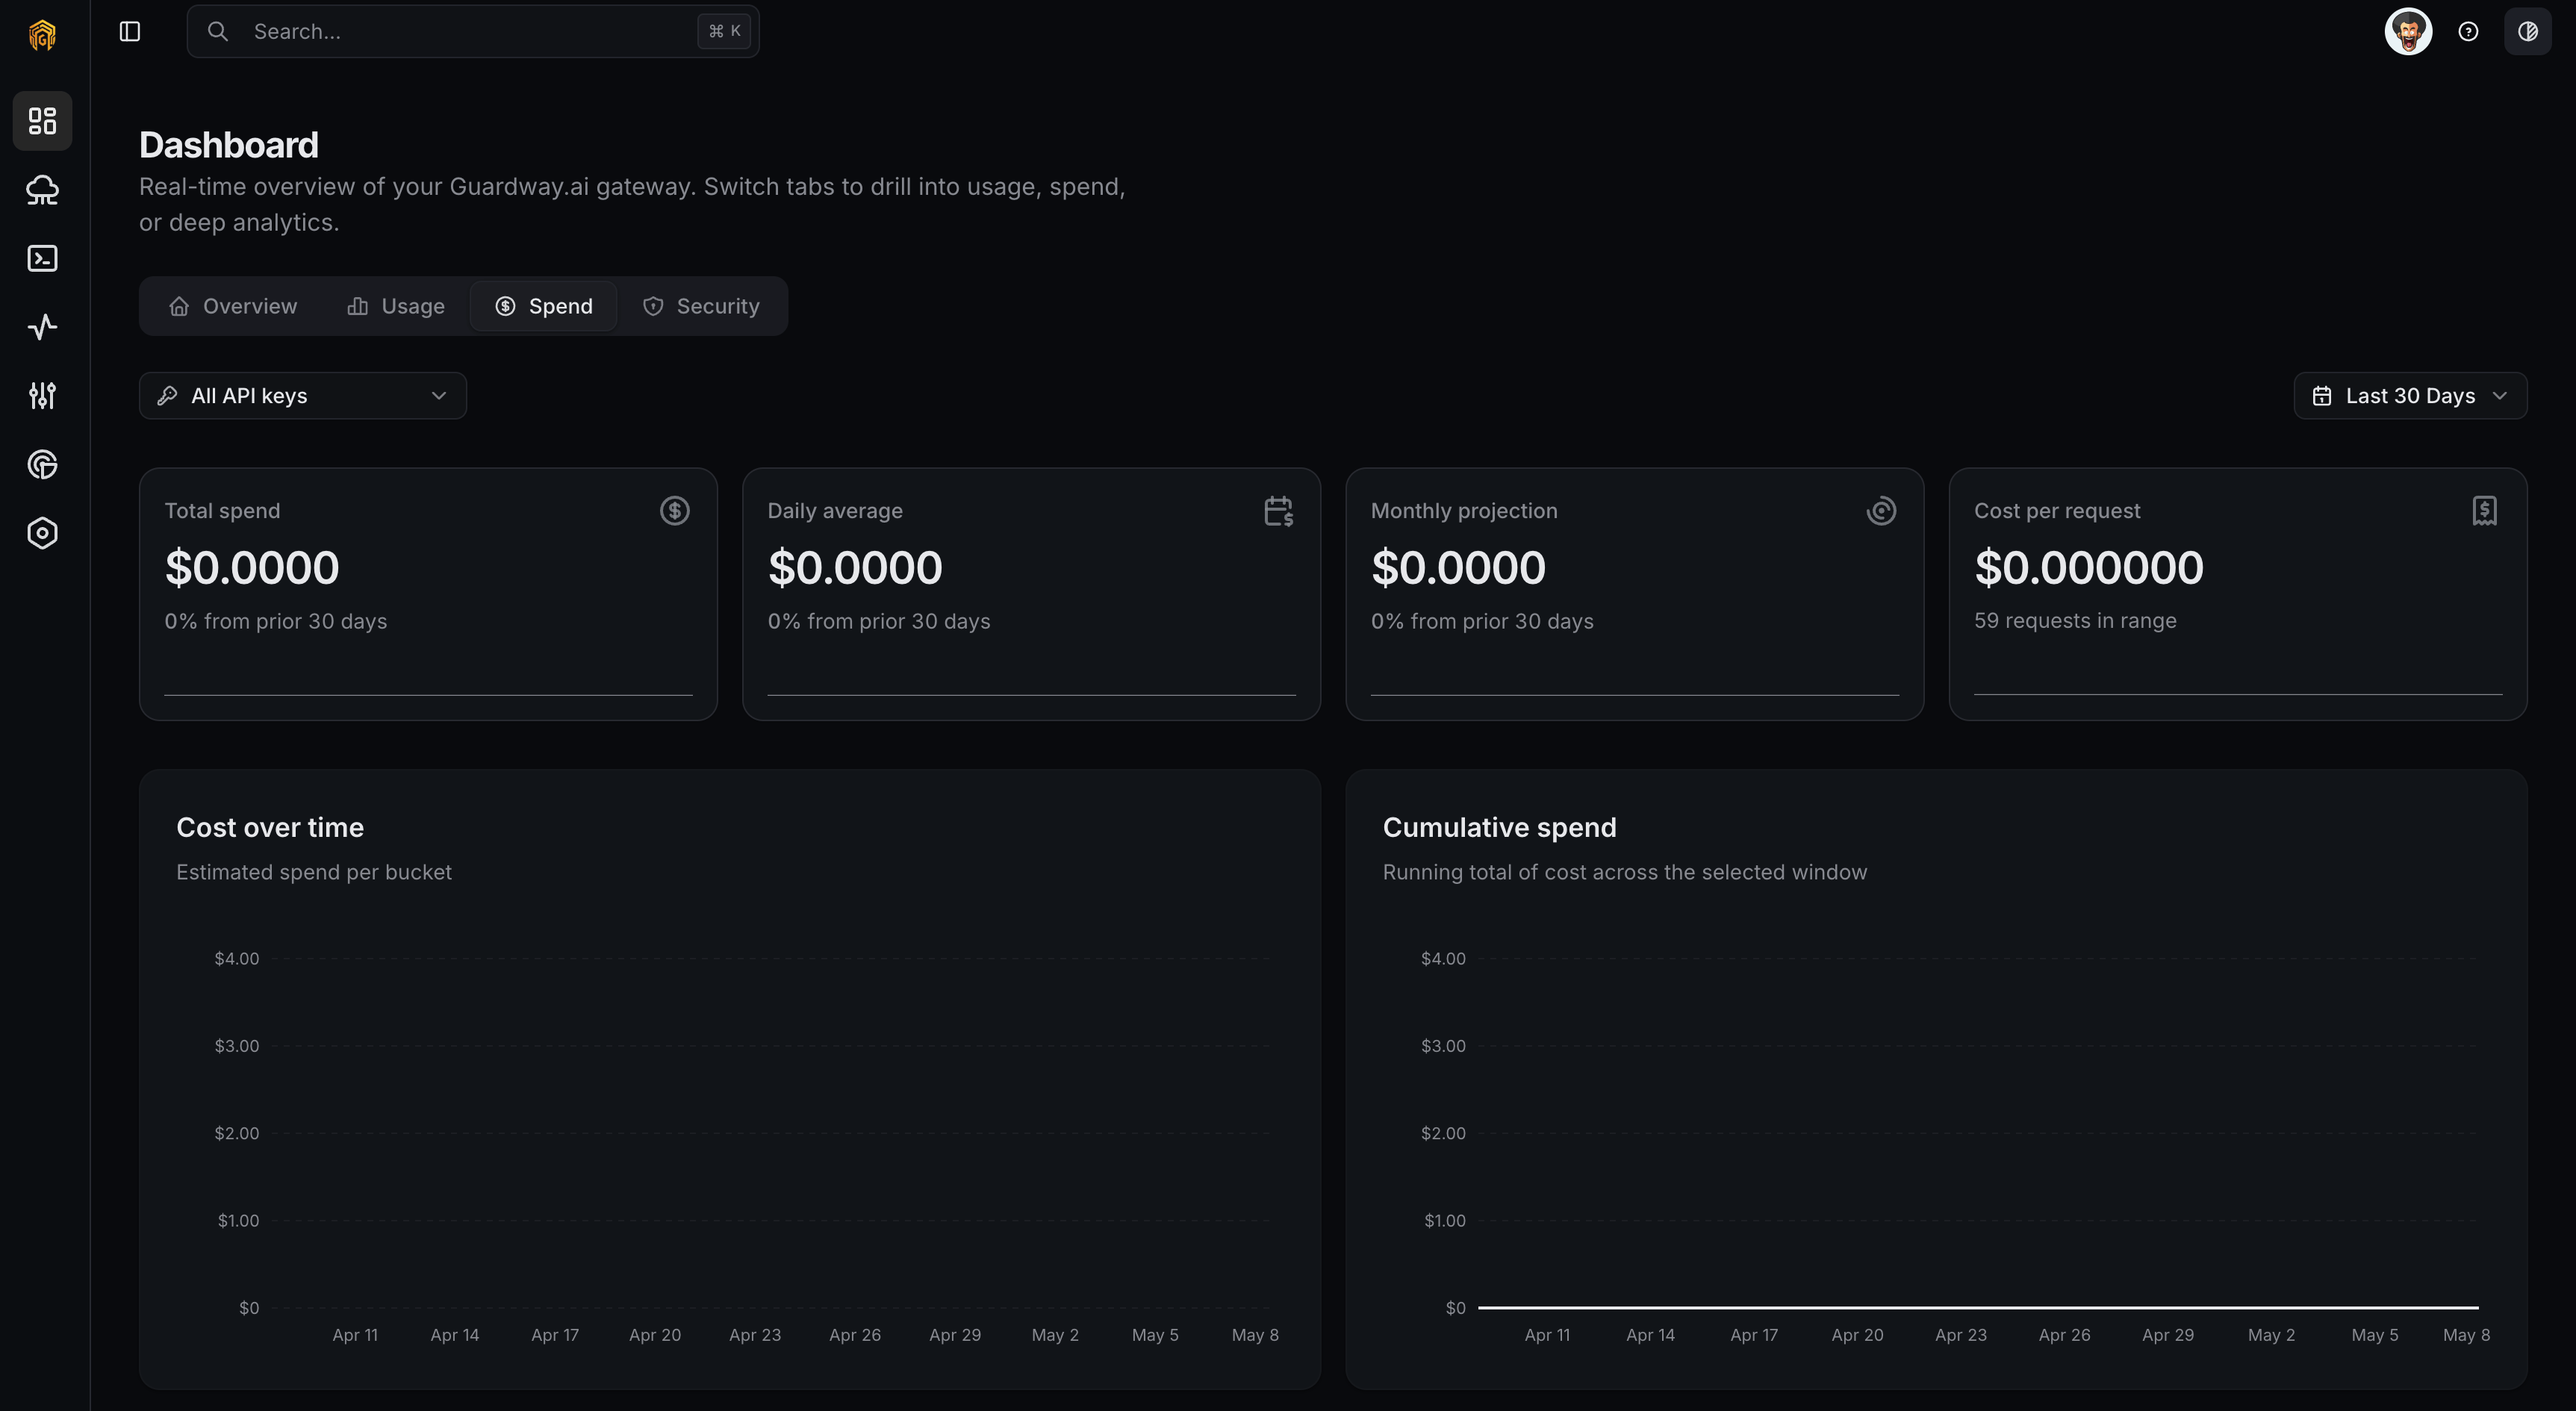Click the 'Cost over time' chart title
Viewport: 2576px width, 1411px height.
270,828
